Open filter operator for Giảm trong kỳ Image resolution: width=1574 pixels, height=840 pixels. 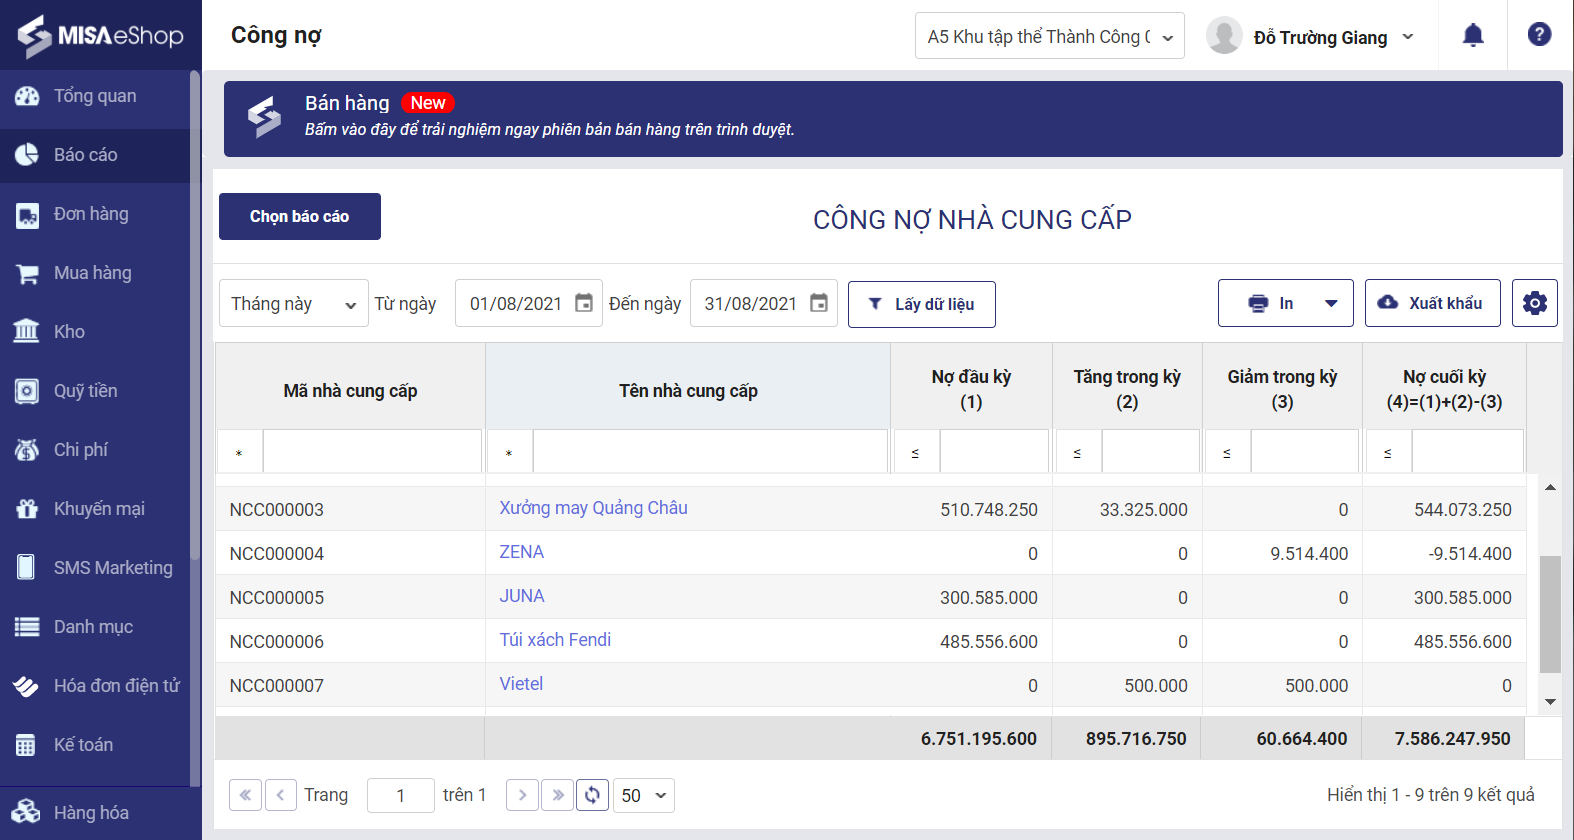(1228, 452)
